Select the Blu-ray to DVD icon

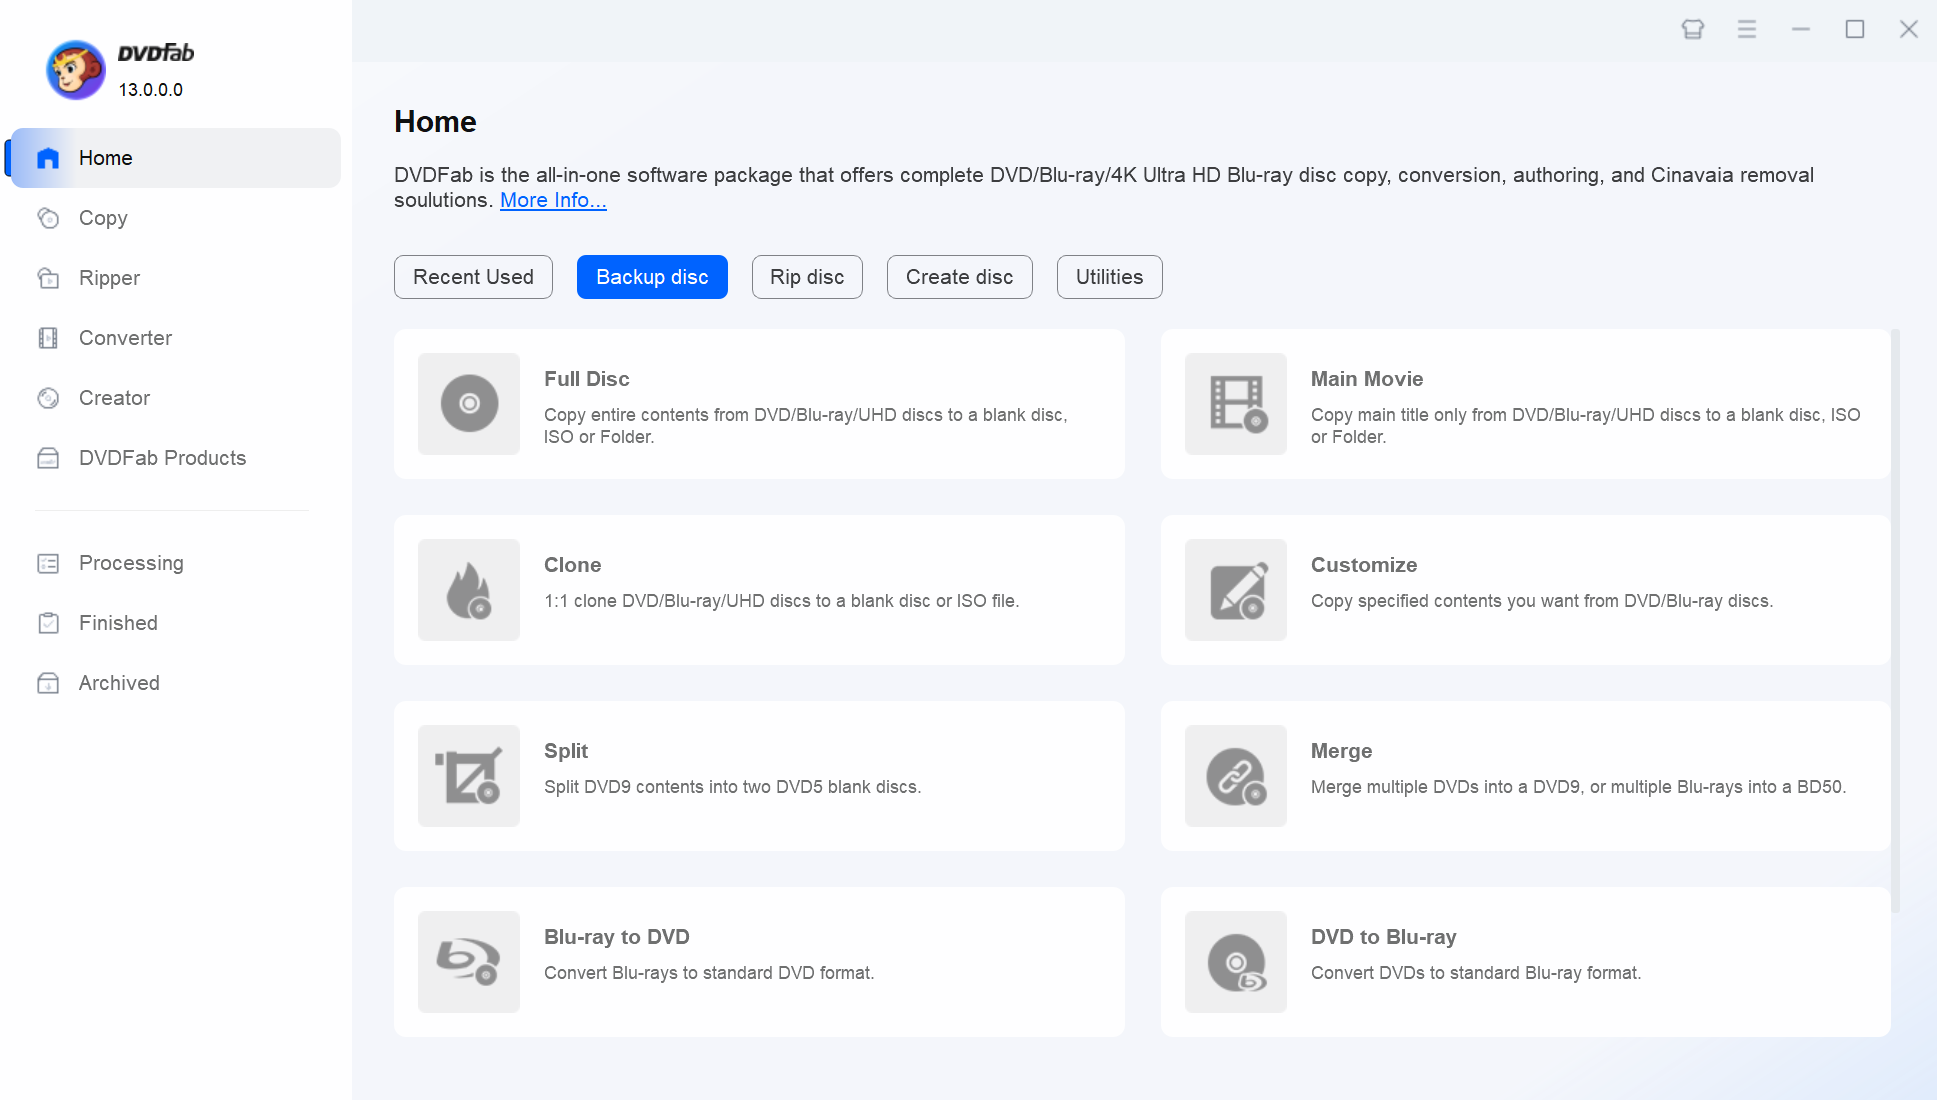coord(469,962)
